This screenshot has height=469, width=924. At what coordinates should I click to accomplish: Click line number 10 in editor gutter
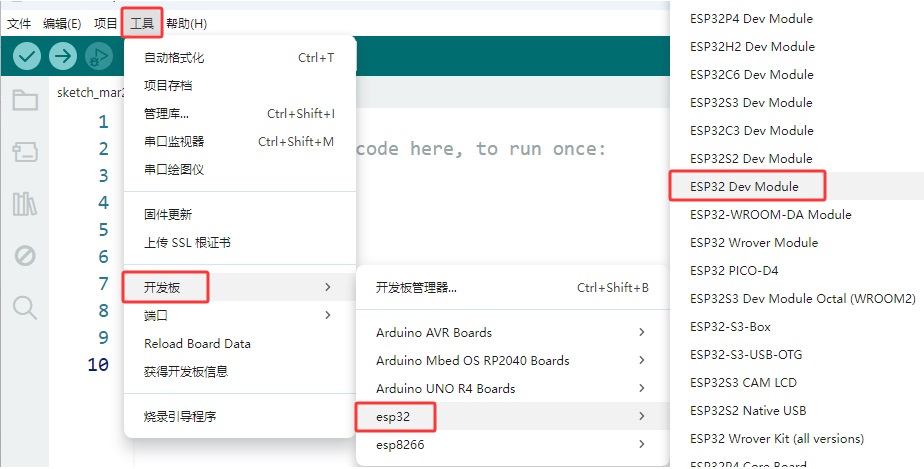[x=98, y=365]
